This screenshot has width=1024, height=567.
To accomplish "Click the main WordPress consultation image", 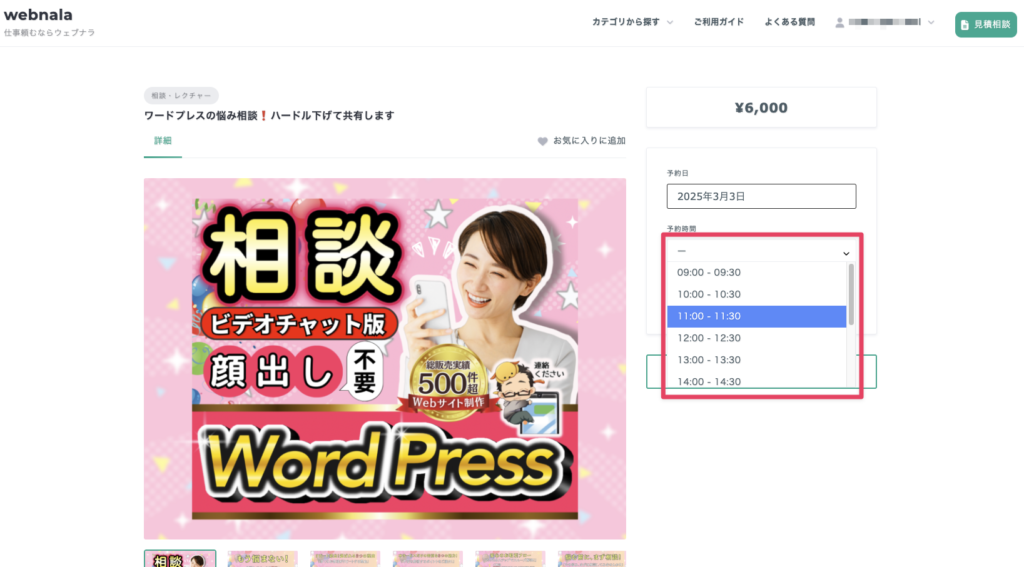I will [x=385, y=359].
